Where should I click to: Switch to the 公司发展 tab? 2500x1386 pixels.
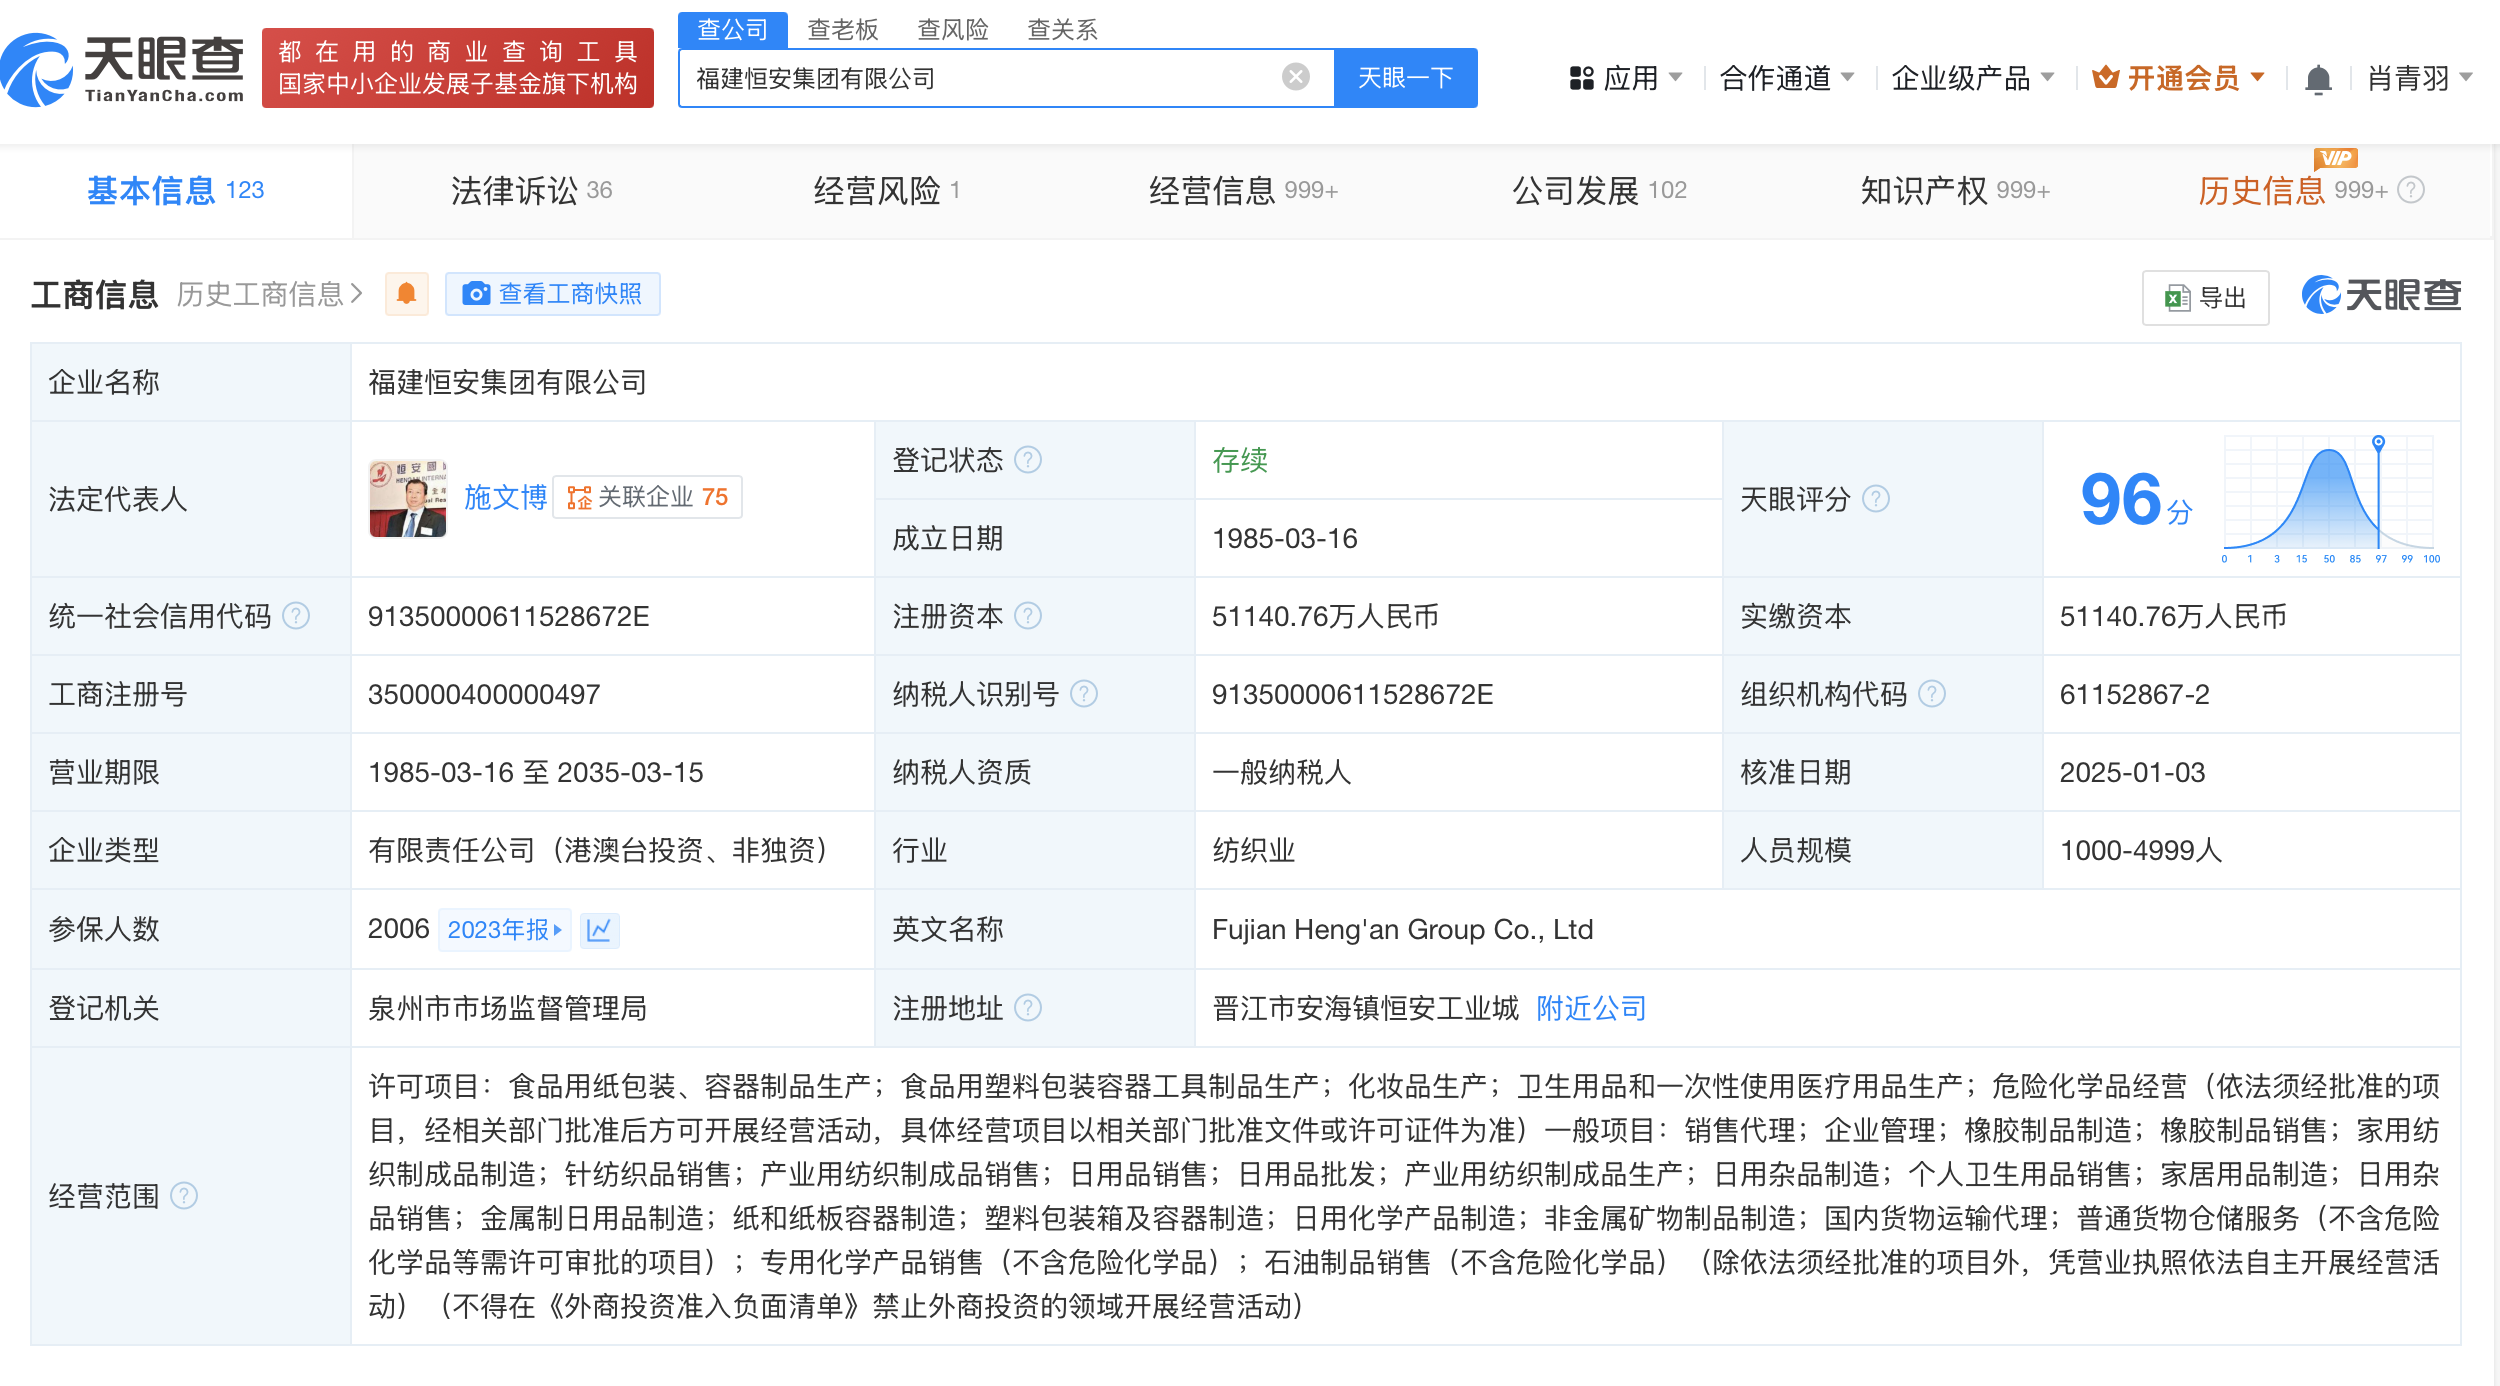click(x=1599, y=190)
